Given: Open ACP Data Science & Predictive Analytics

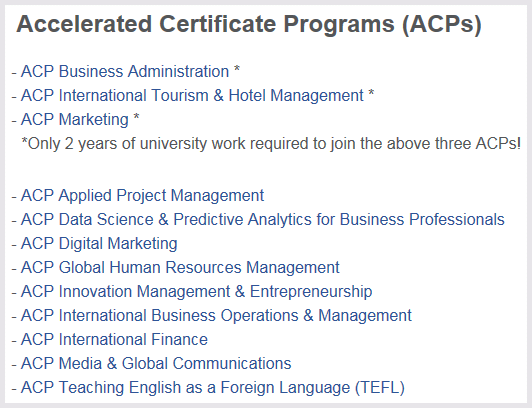Looking at the screenshot, I should [x=263, y=219].
